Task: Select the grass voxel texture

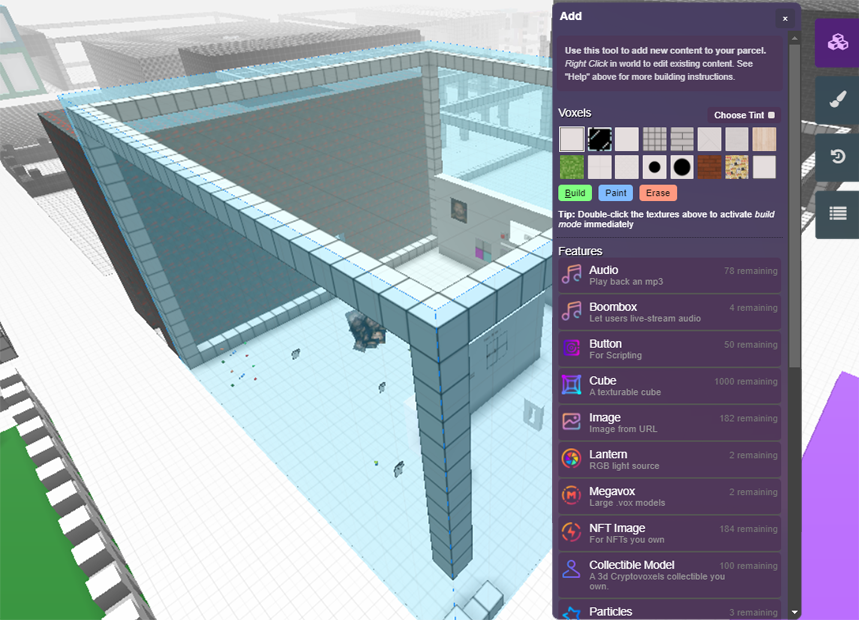Action: [x=571, y=167]
